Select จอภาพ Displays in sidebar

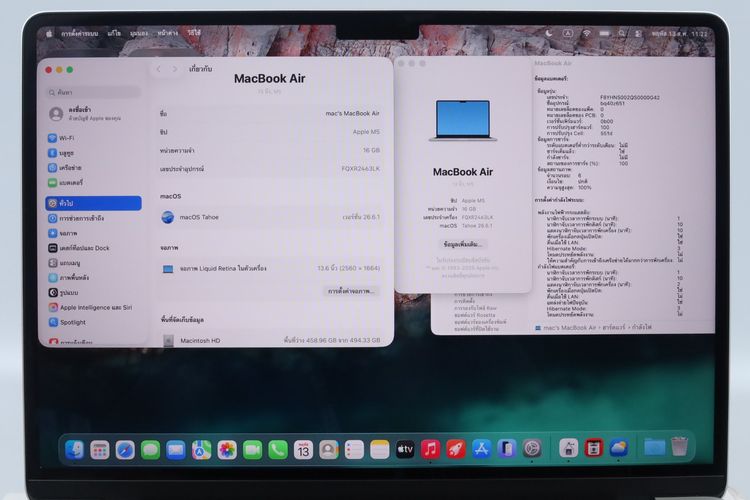(x=93, y=233)
